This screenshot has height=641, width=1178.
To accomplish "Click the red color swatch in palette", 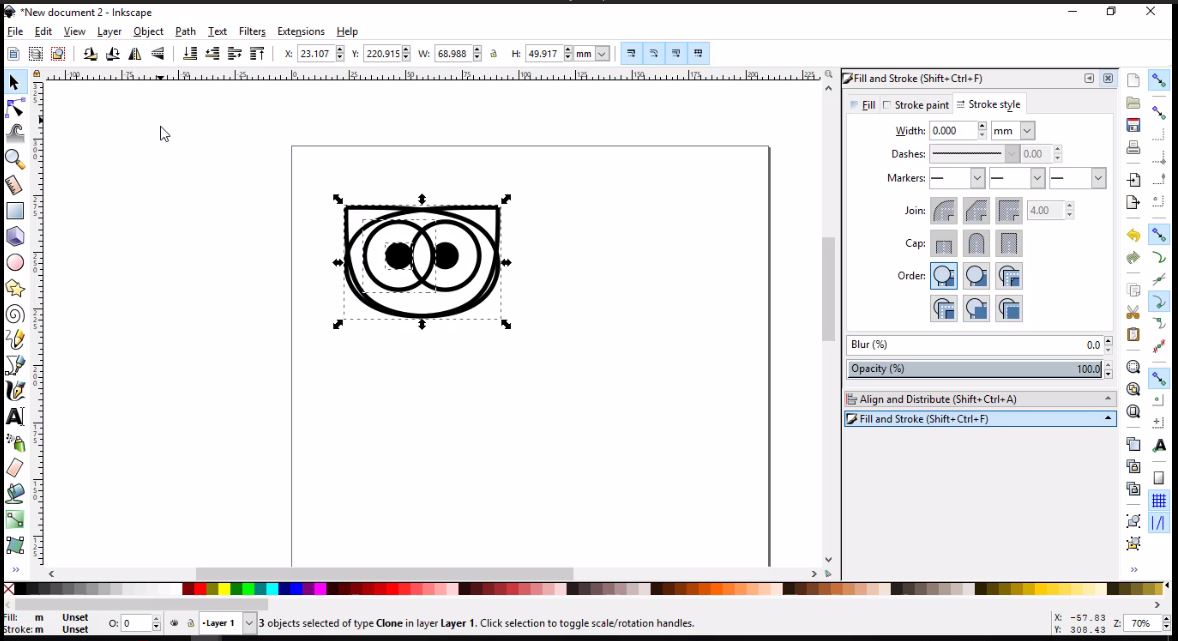I will click(x=199, y=589).
